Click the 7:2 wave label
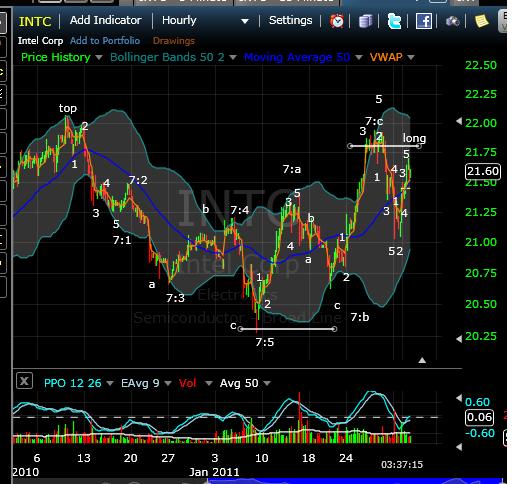The height and width of the screenshot is (484, 512). tap(138, 180)
